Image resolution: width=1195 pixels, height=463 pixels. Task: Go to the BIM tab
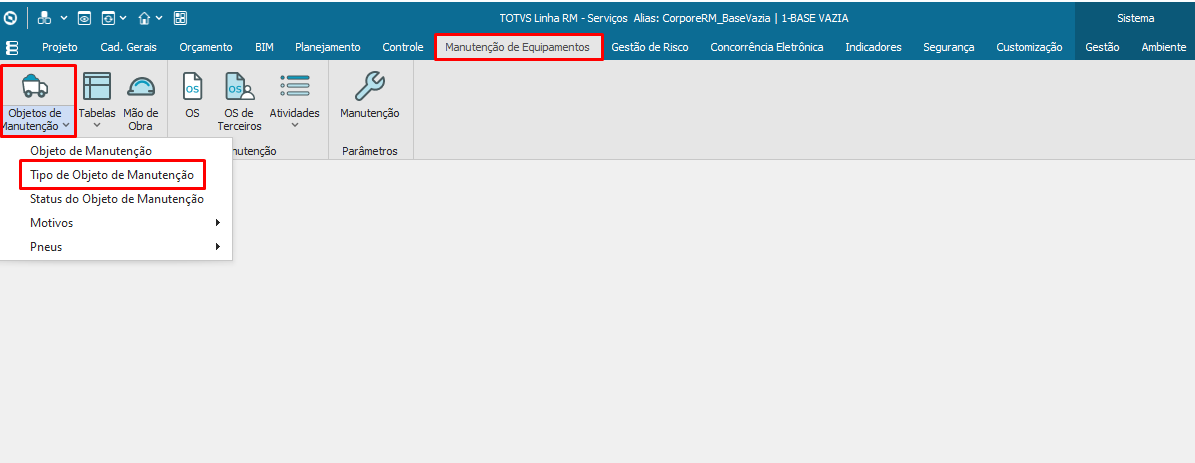pyautogui.click(x=264, y=47)
